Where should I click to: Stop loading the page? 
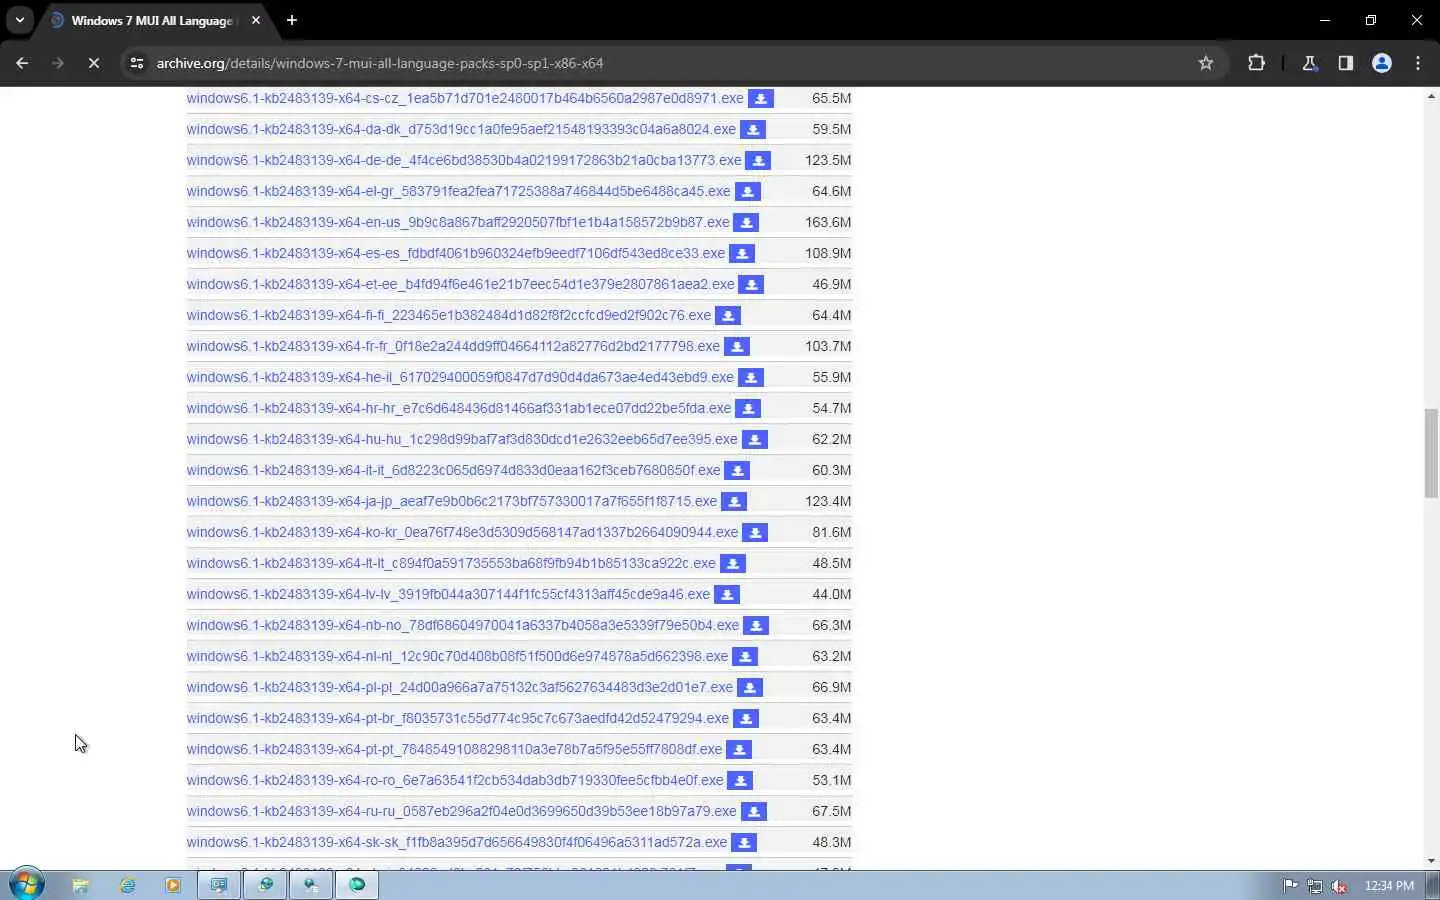(x=93, y=63)
